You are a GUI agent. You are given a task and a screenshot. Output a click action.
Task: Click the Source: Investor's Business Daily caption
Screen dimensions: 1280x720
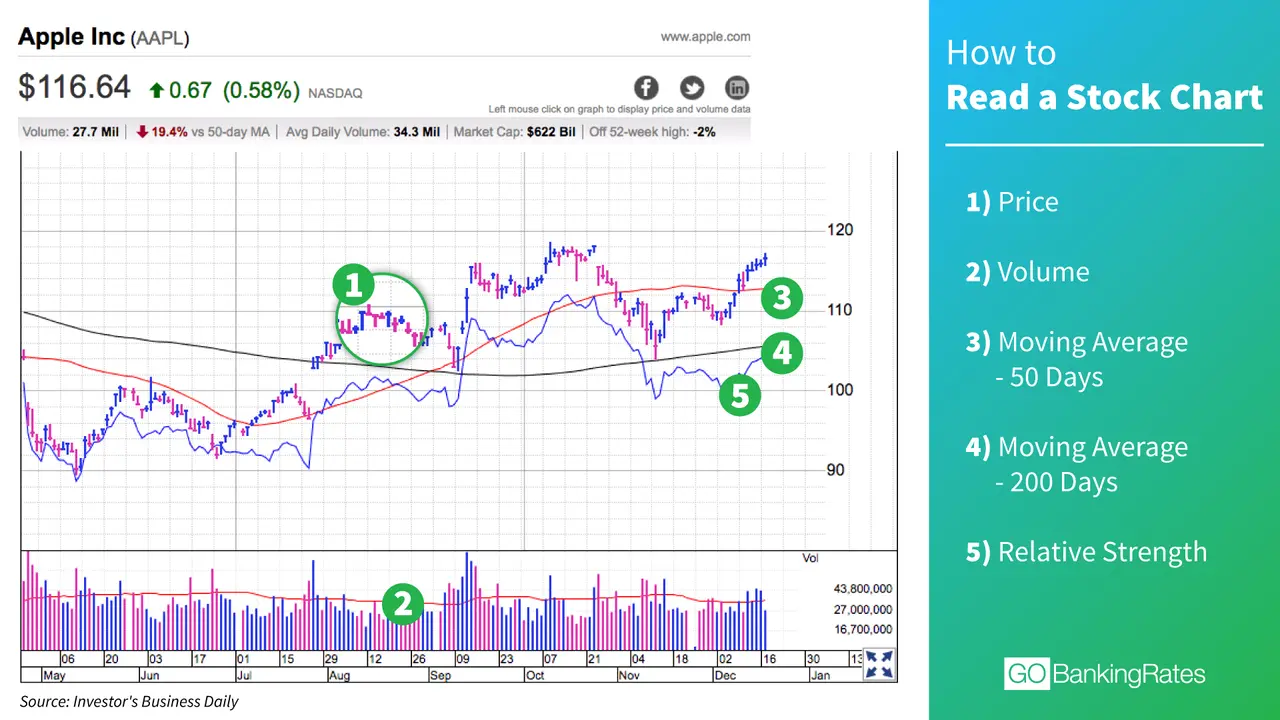[129, 701]
